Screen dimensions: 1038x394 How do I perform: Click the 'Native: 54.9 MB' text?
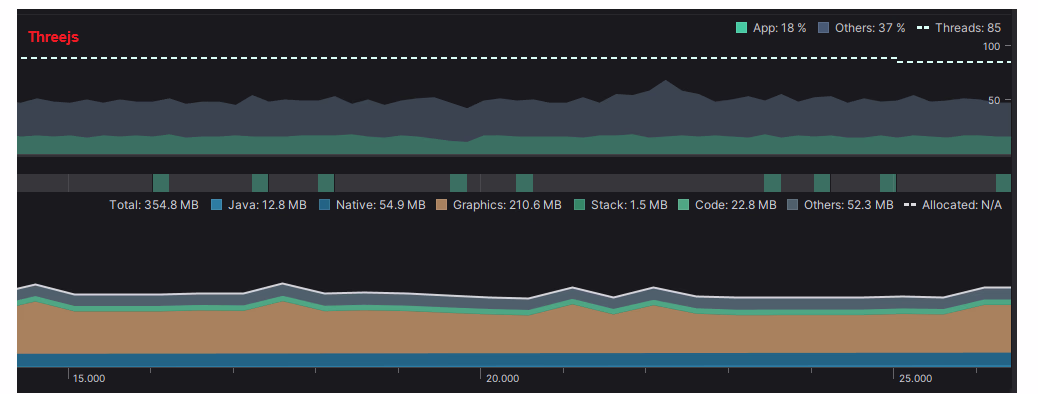click(381, 205)
